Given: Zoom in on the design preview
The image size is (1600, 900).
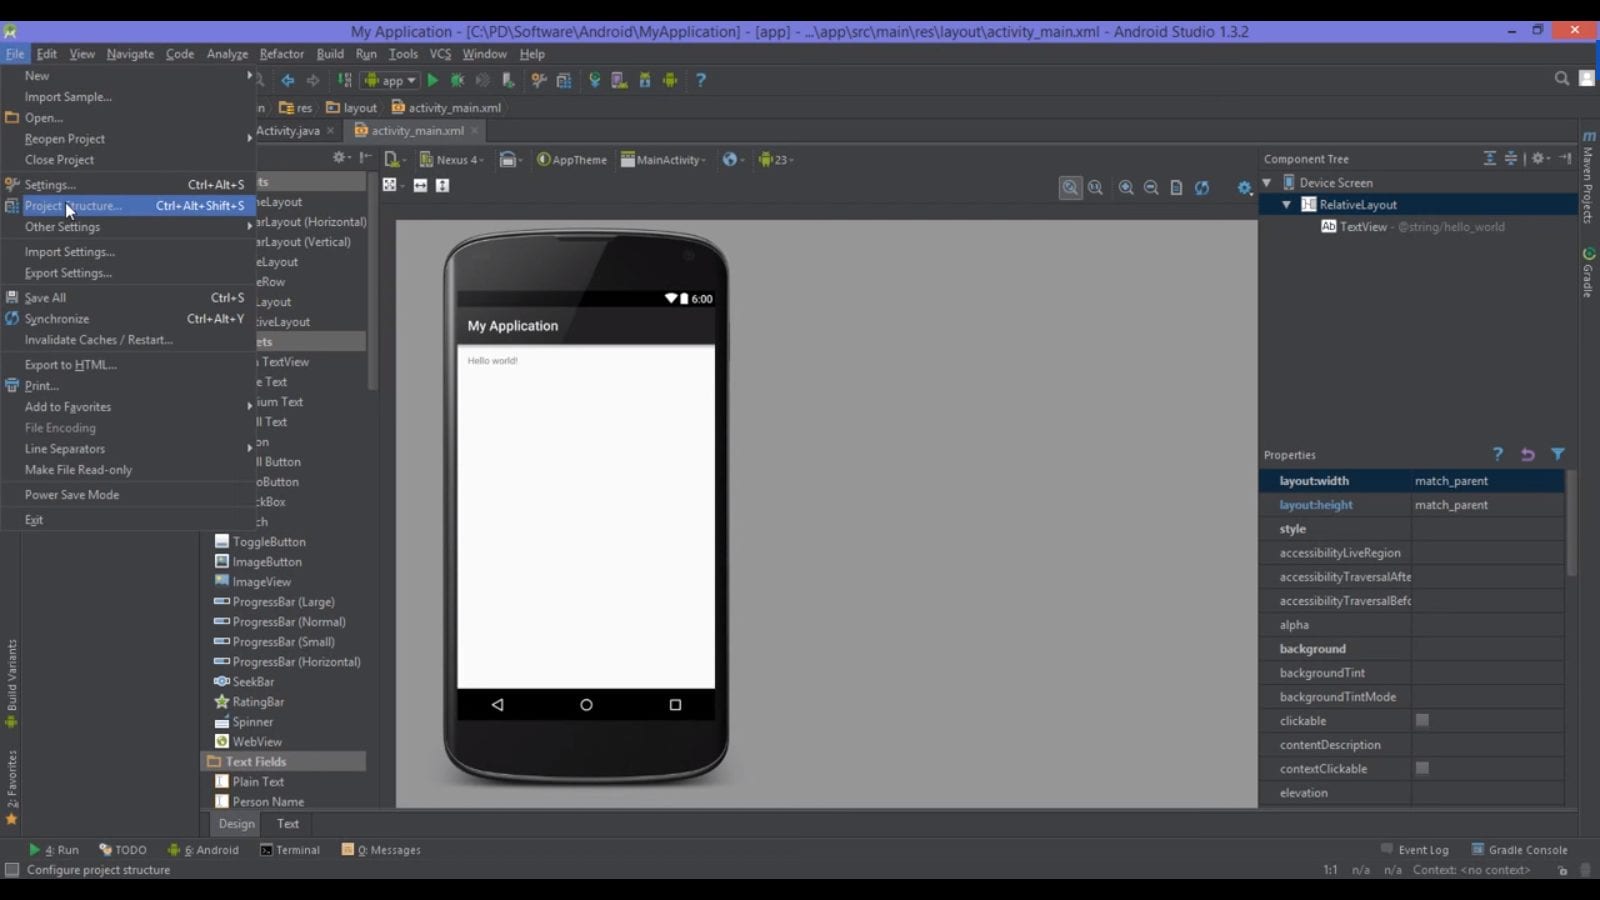Looking at the screenshot, I should [1126, 188].
